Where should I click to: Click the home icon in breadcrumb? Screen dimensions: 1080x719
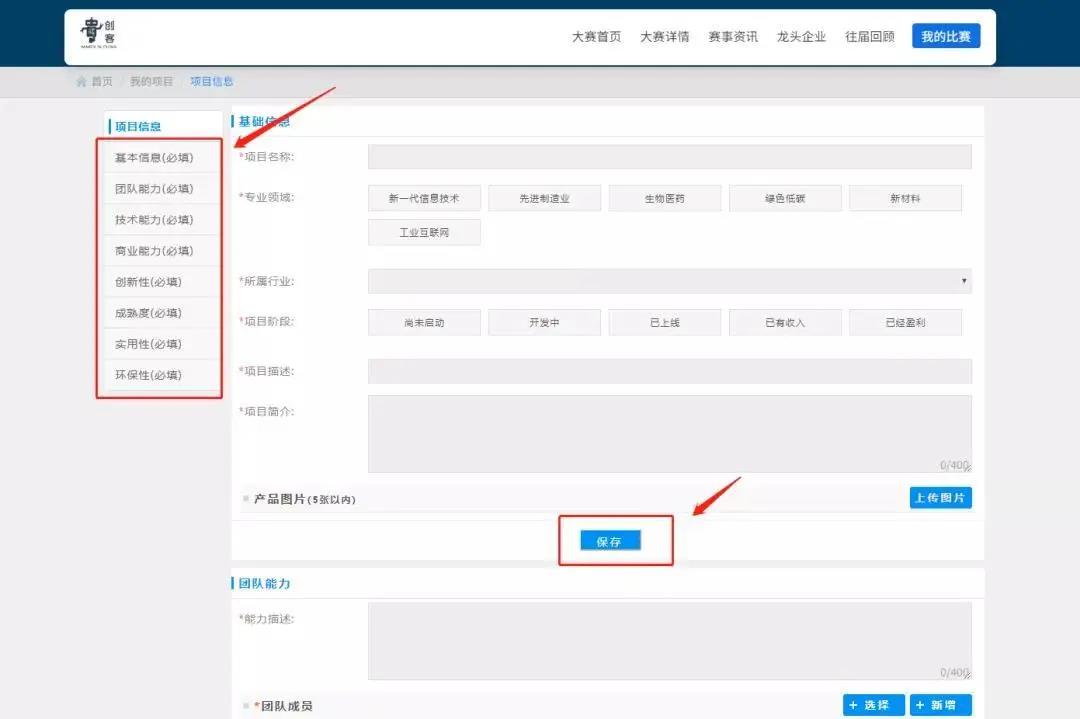coord(81,81)
